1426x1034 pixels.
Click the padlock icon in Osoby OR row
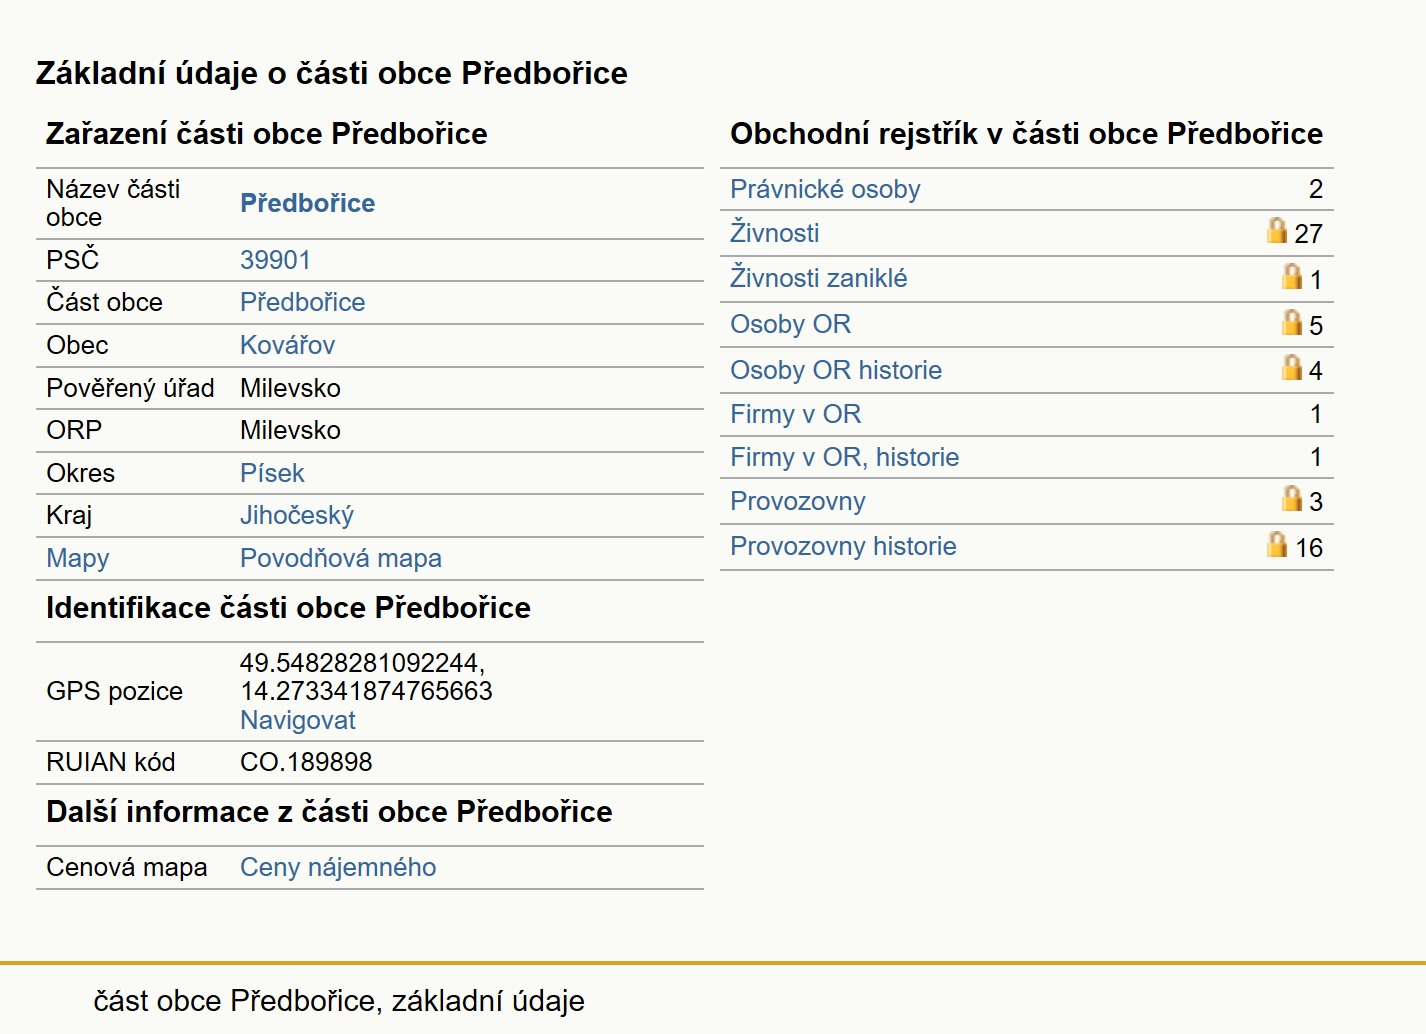tap(1292, 322)
